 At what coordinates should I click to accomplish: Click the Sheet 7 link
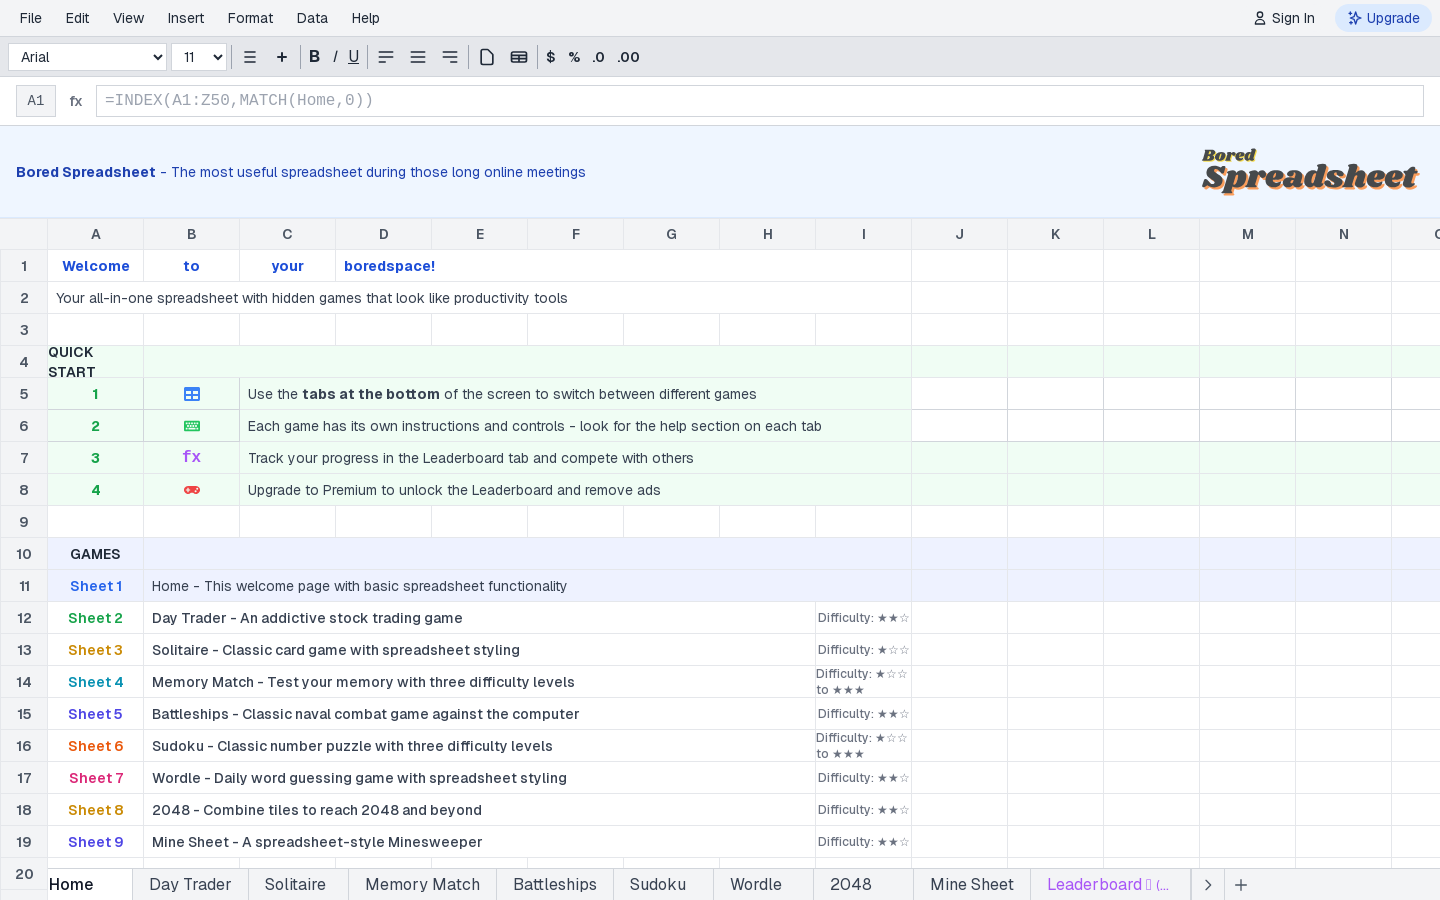click(95, 778)
